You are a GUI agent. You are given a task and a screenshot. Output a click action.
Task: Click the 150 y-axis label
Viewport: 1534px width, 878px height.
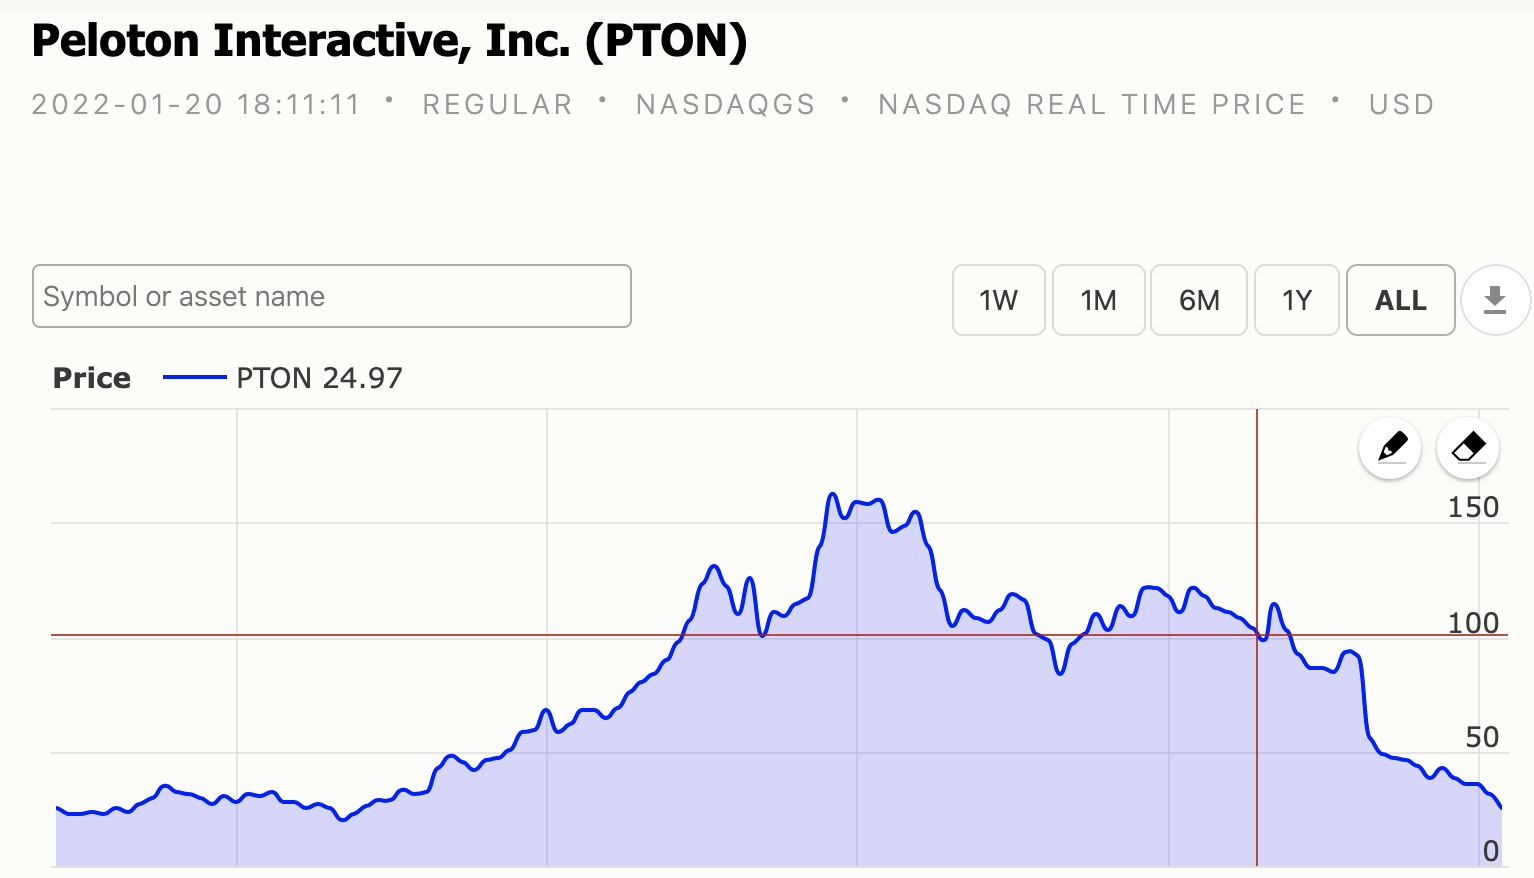pyautogui.click(x=1473, y=507)
